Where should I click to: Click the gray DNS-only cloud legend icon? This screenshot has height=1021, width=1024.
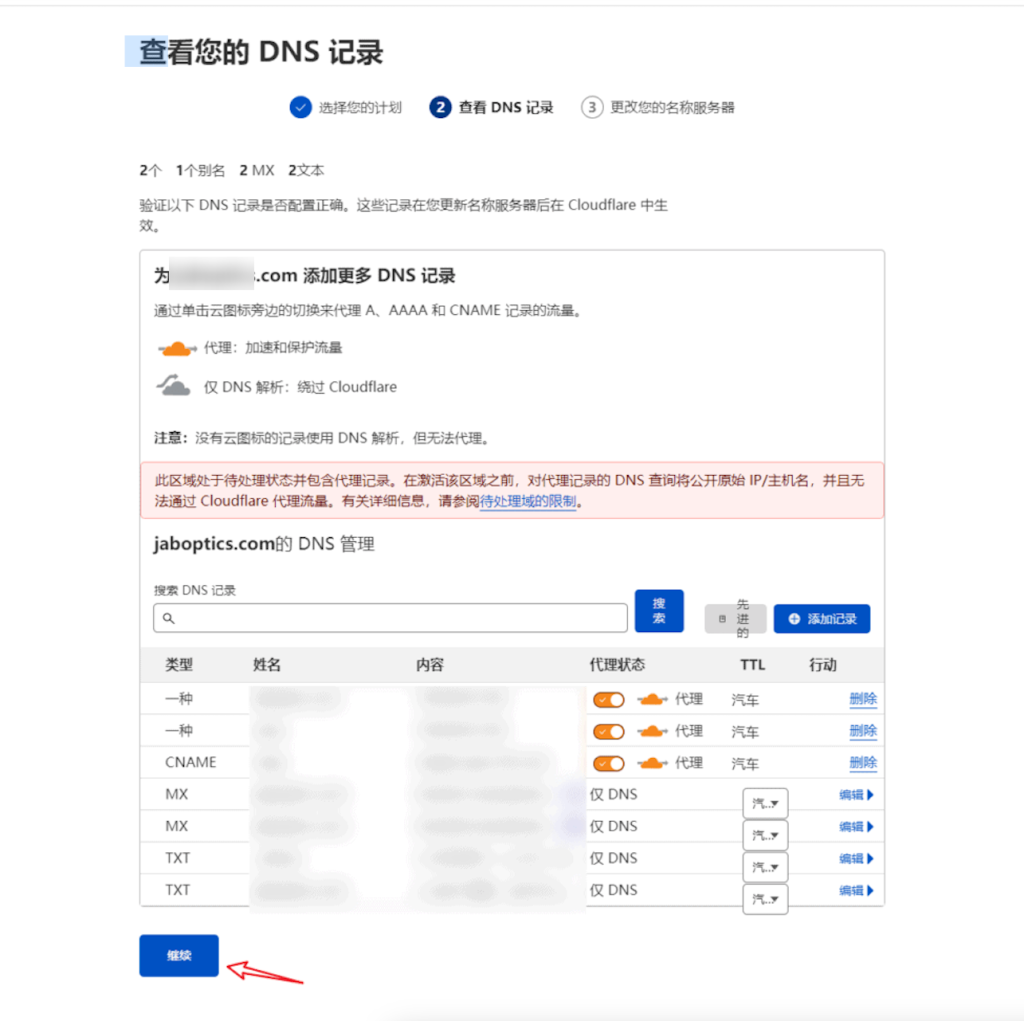[x=173, y=385]
